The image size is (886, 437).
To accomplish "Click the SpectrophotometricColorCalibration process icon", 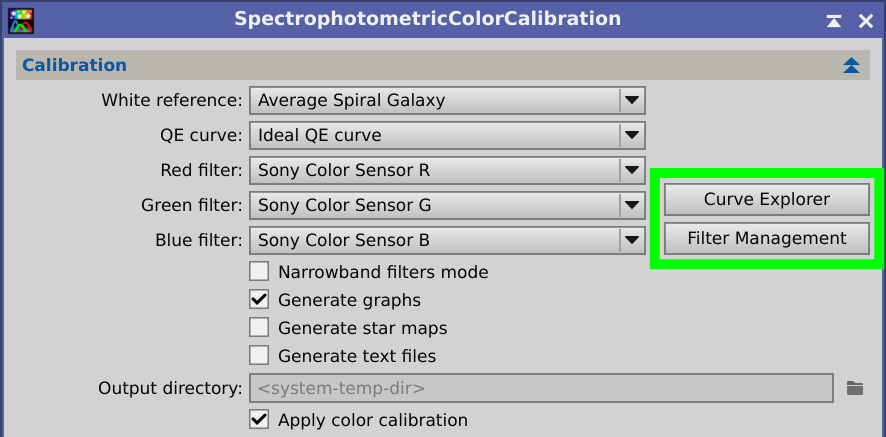I will (21, 20).
